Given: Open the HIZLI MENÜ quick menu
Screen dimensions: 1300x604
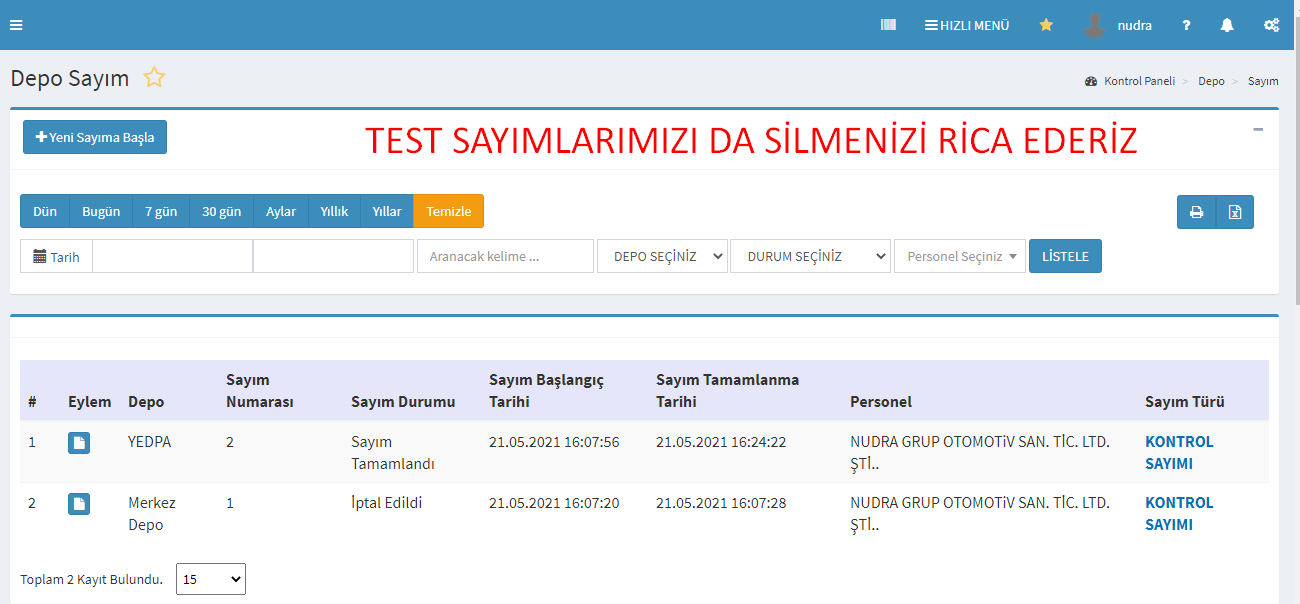Looking at the screenshot, I should [966, 25].
